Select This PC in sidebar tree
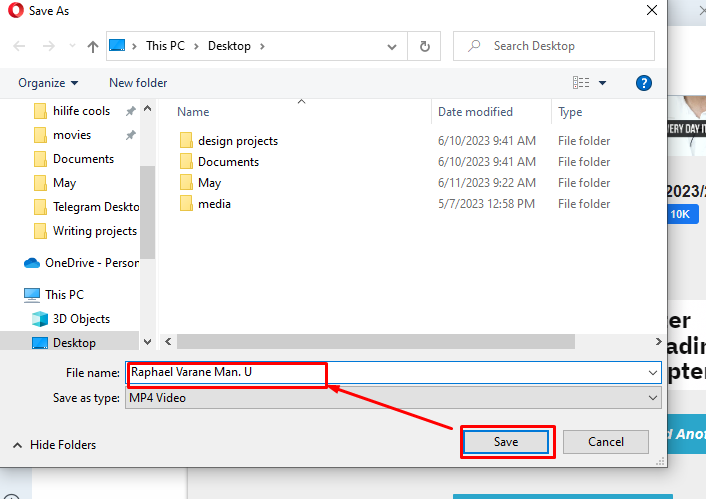 (x=64, y=295)
